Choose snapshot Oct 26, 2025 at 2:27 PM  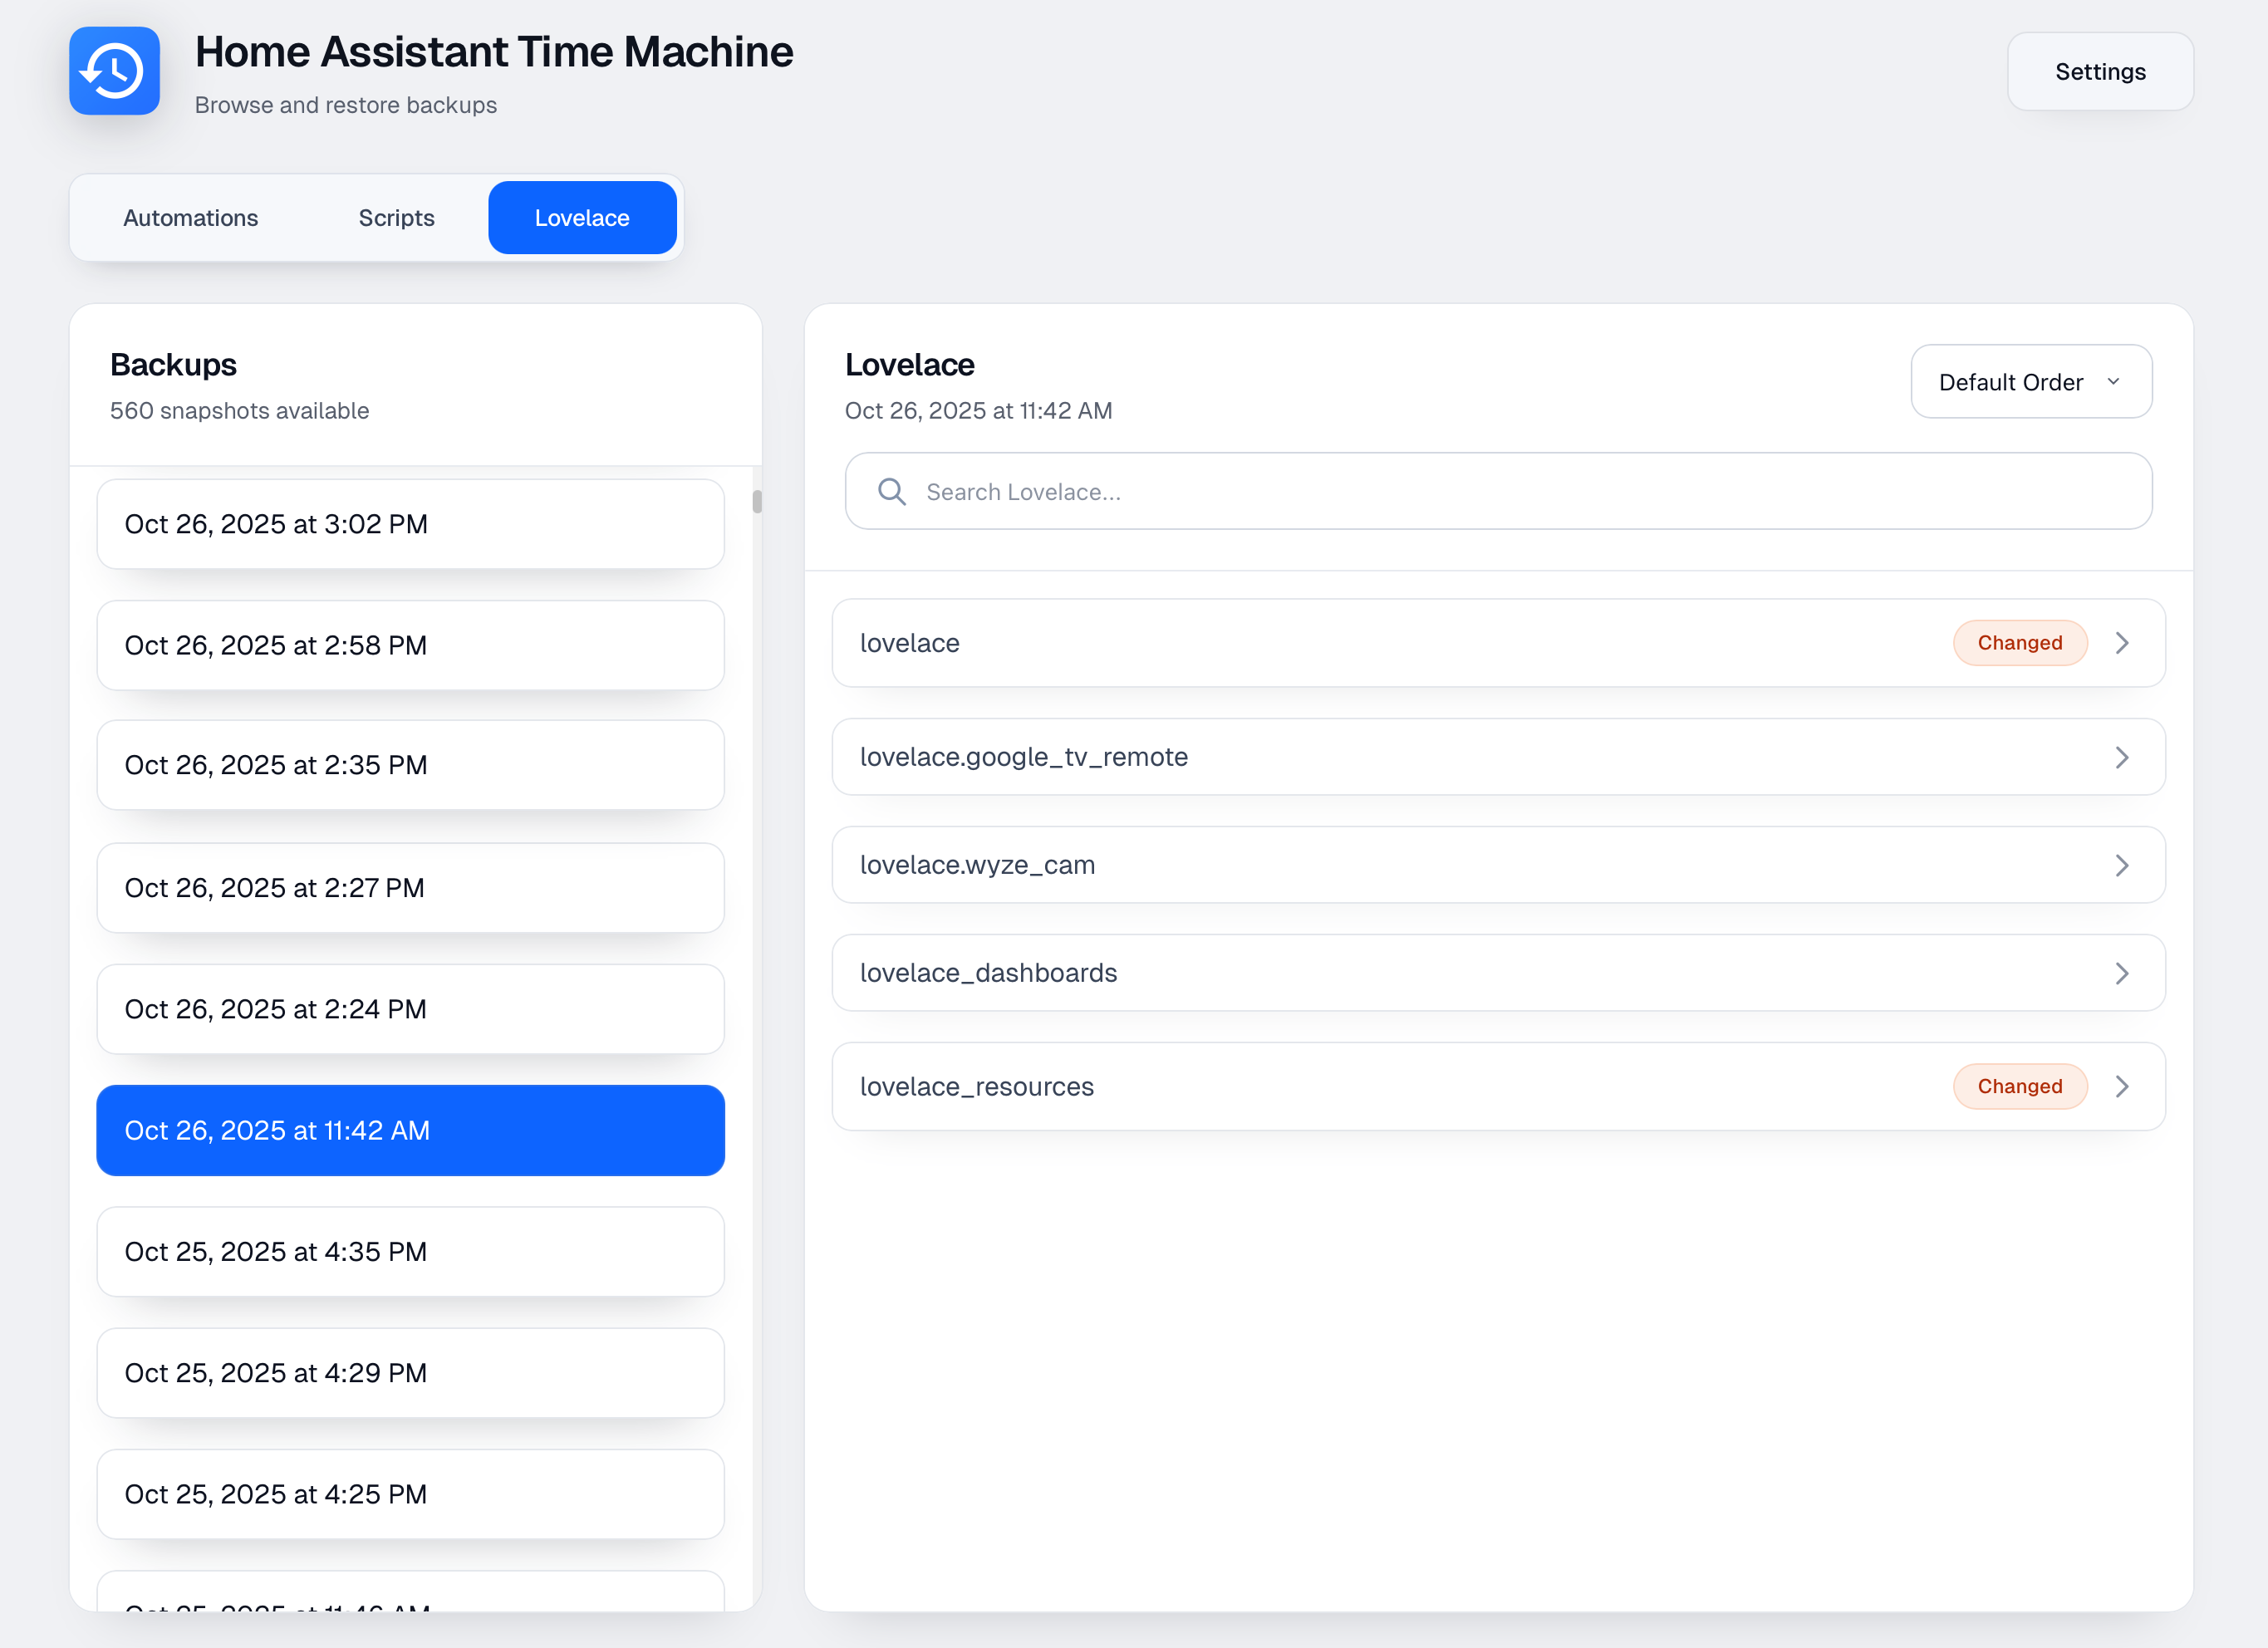coord(410,887)
